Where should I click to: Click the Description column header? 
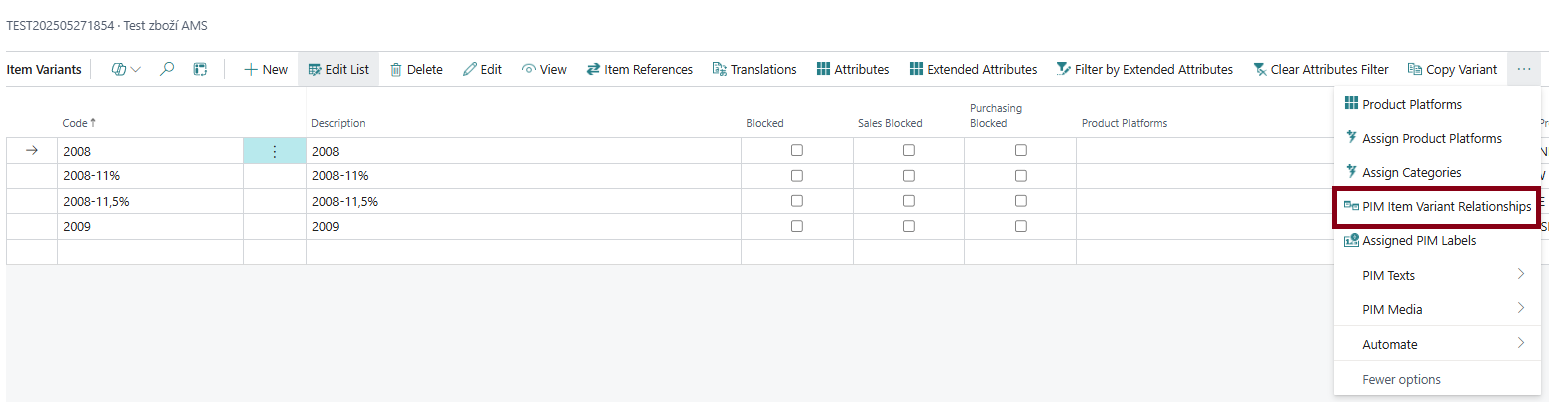click(338, 123)
